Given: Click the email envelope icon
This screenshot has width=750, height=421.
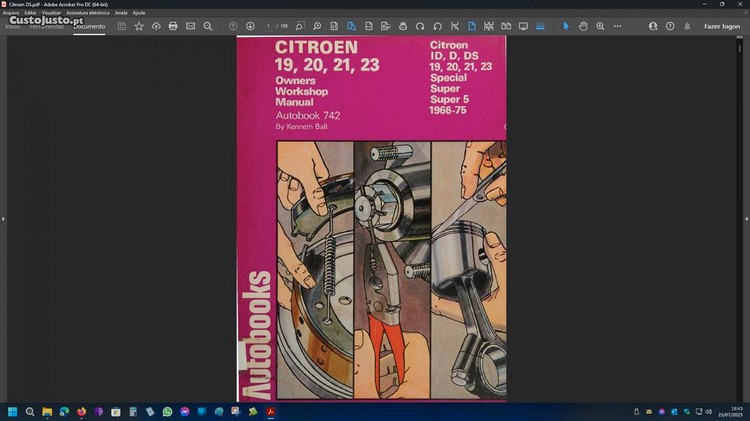Looking at the screenshot, I should (190, 26).
